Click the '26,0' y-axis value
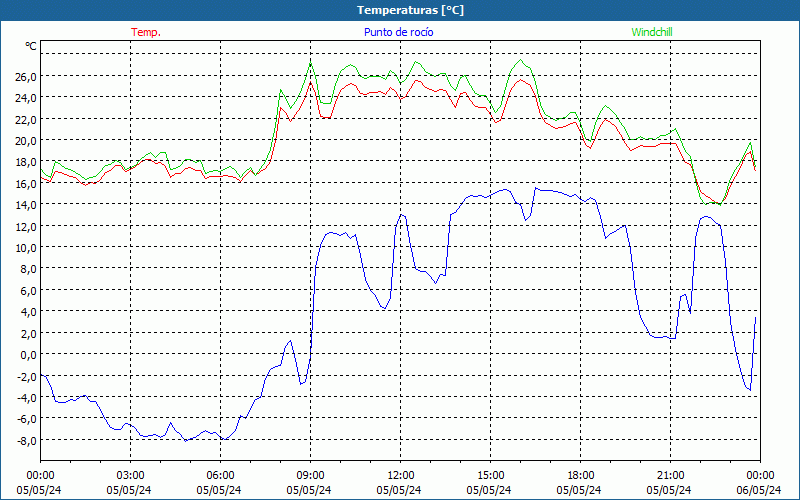 [27, 76]
